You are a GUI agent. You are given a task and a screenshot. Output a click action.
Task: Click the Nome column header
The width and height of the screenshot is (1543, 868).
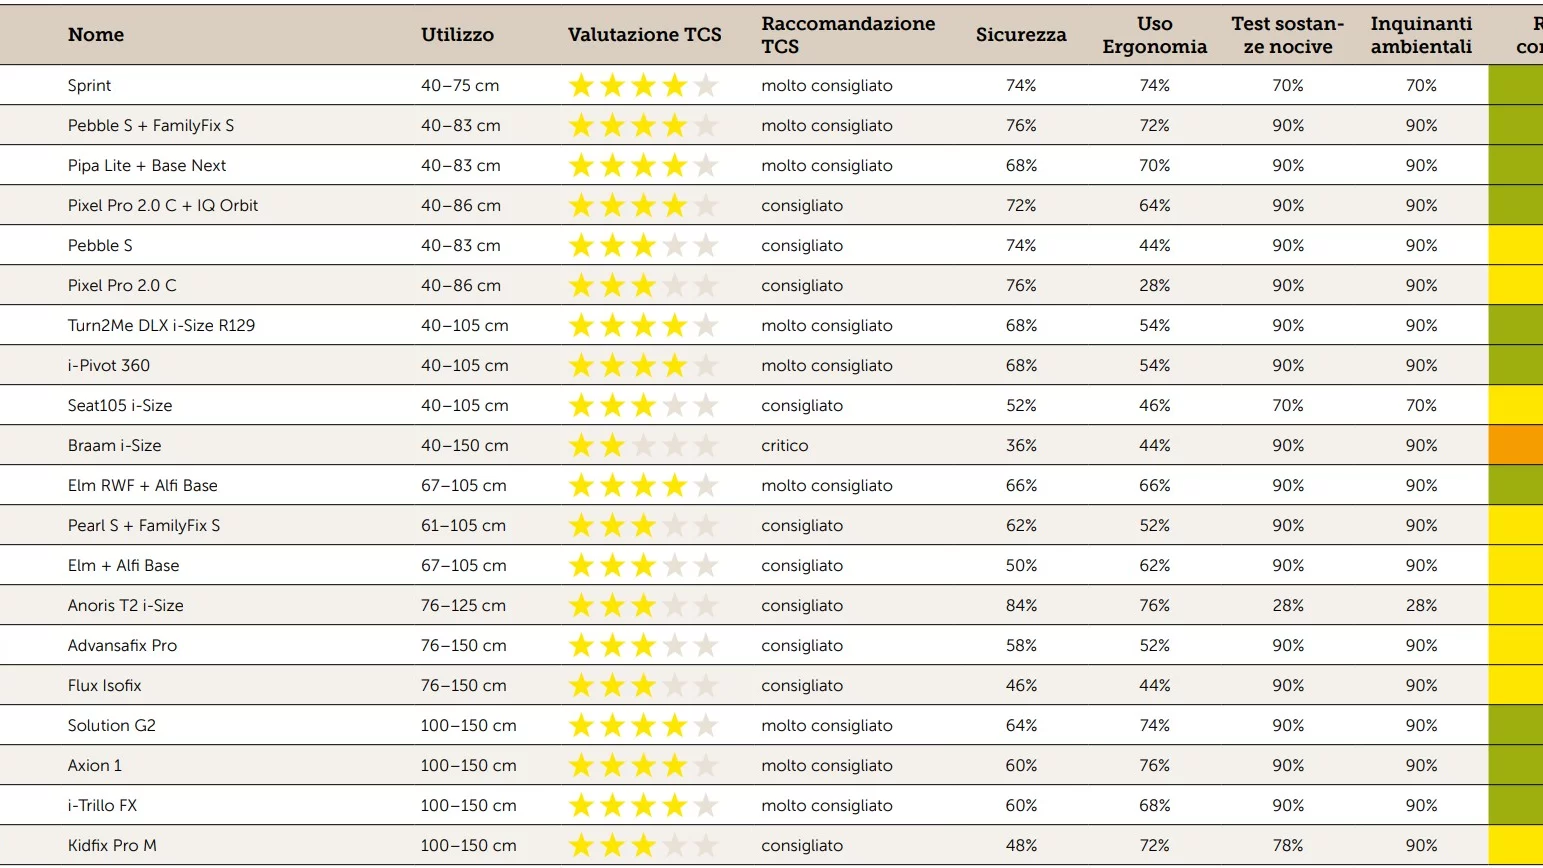coord(96,35)
